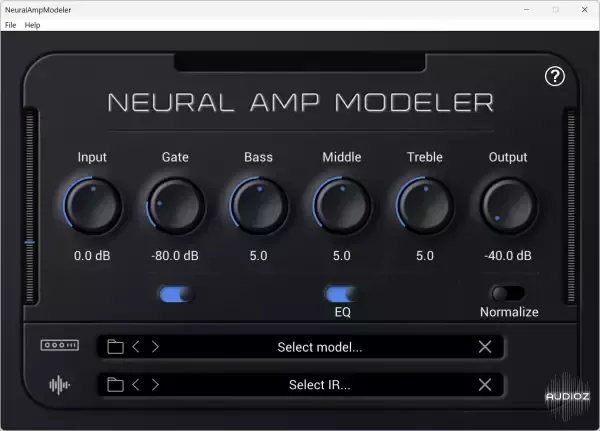Minimize the NeuralAmpModeler window
The height and width of the screenshot is (431, 600).
(527, 10)
